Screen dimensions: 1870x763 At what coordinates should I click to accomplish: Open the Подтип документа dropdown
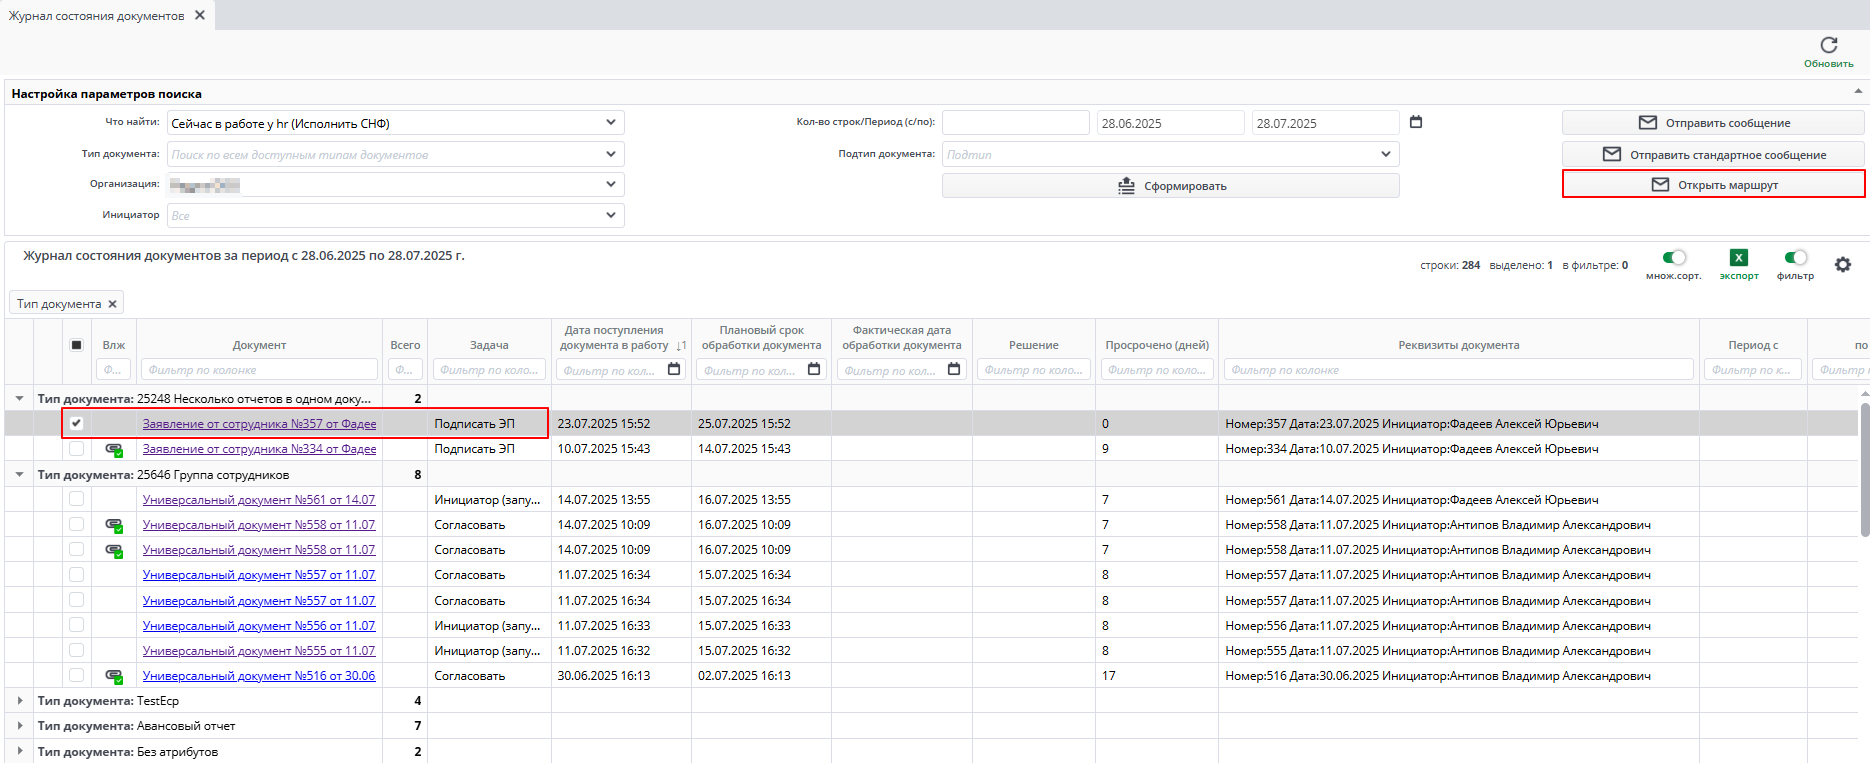[1385, 154]
